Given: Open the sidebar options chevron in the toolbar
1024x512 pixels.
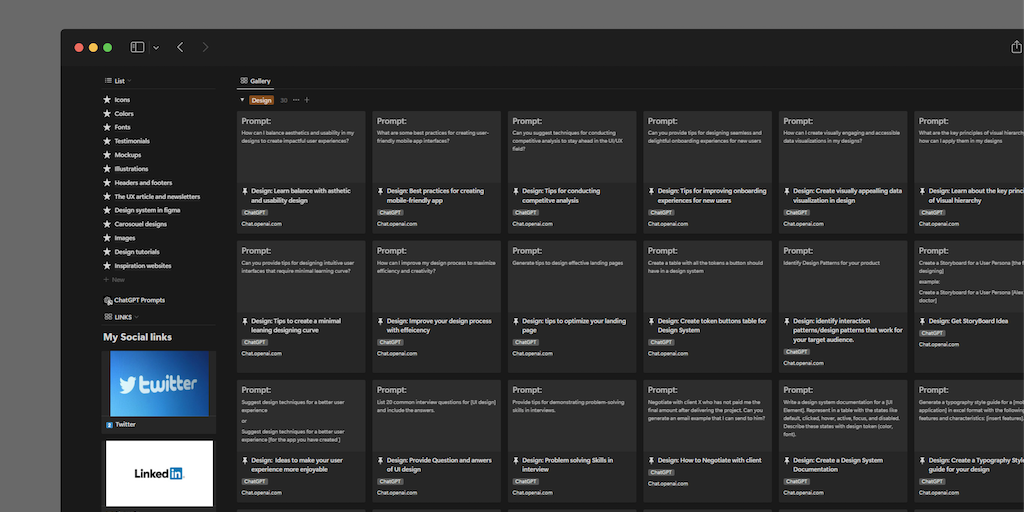Looking at the screenshot, I should point(156,47).
